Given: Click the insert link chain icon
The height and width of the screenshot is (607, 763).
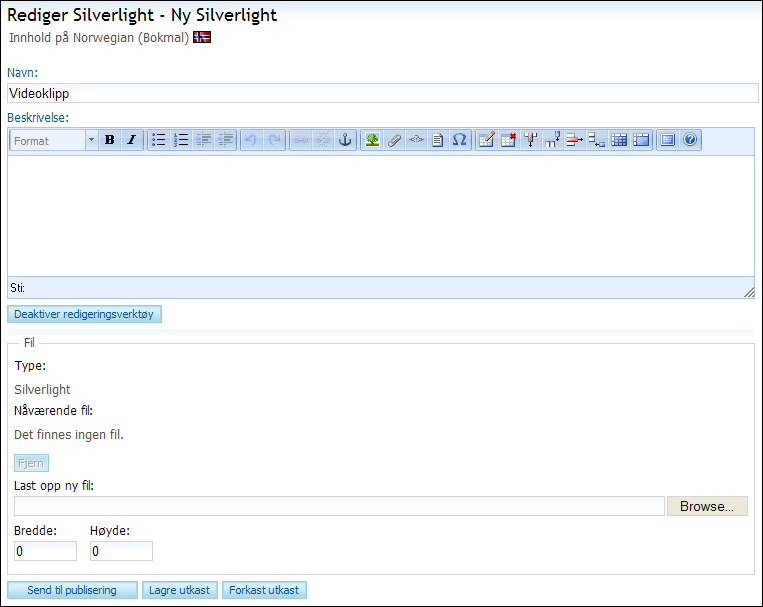Looking at the screenshot, I should pyautogui.click(x=301, y=140).
